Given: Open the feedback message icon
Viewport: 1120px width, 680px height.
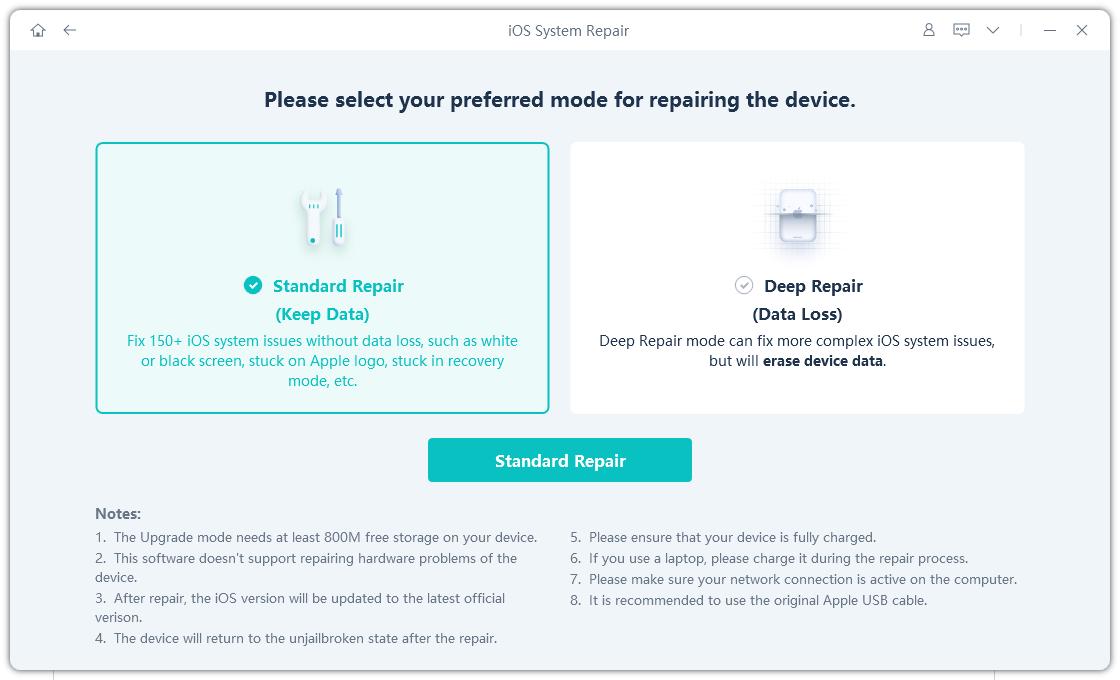Looking at the screenshot, I should tap(961, 30).
